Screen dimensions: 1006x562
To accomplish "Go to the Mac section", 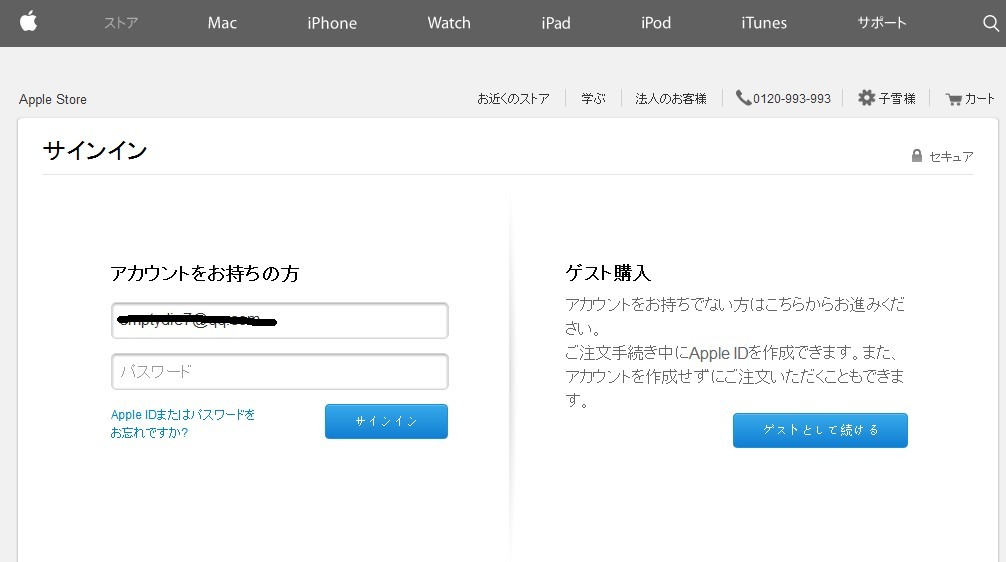I will pyautogui.click(x=222, y=23).
